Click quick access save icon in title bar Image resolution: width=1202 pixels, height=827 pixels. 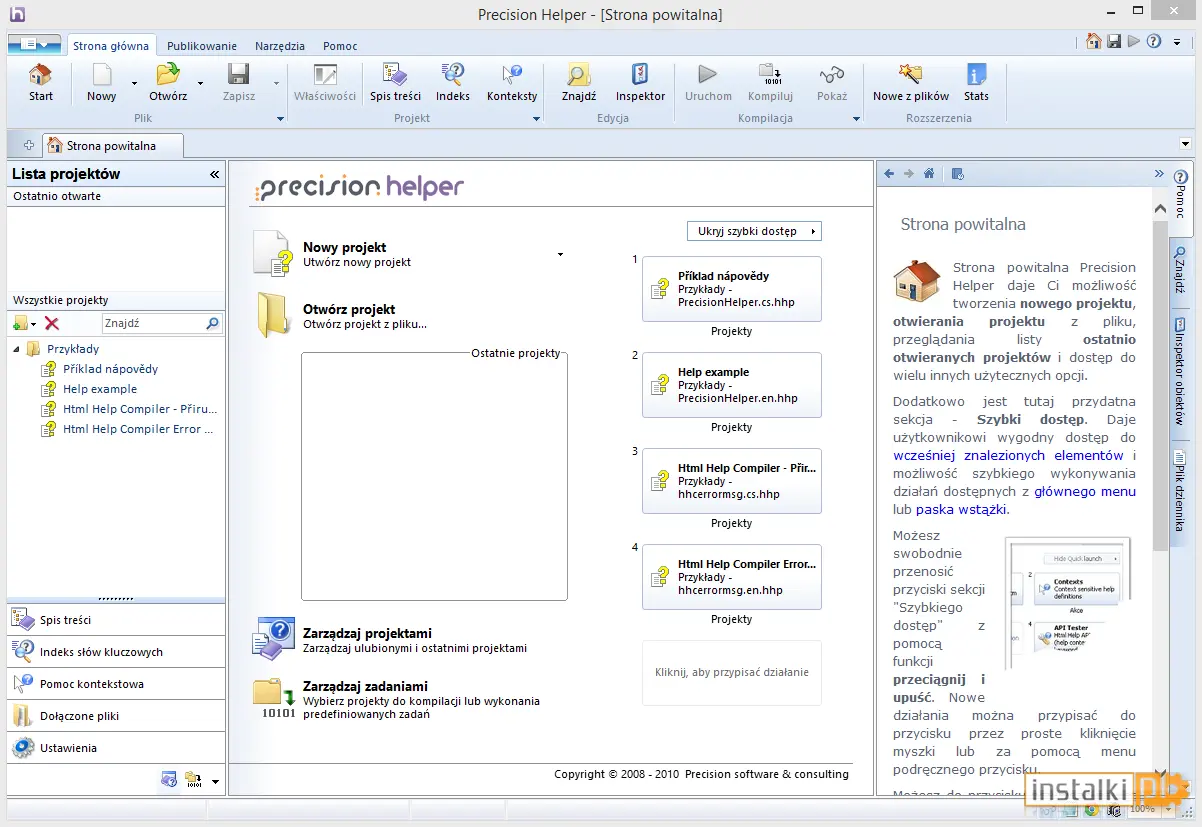click(1114, 41)
